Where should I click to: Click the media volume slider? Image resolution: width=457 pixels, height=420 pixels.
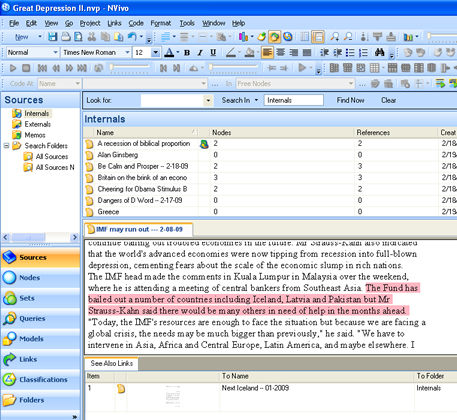130,67
